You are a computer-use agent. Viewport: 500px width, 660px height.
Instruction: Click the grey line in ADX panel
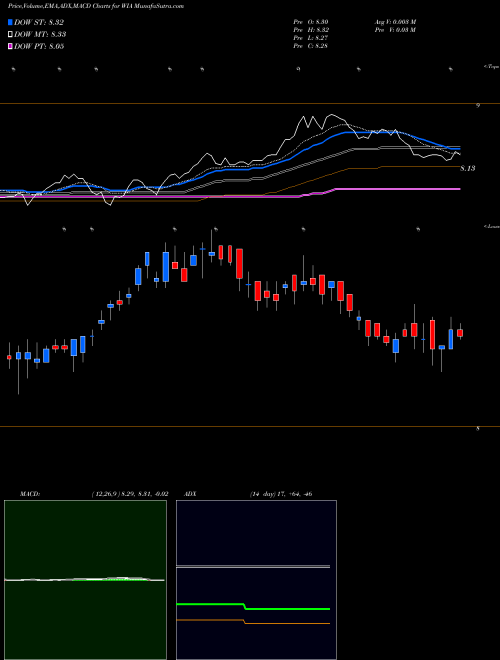(253, 567)
